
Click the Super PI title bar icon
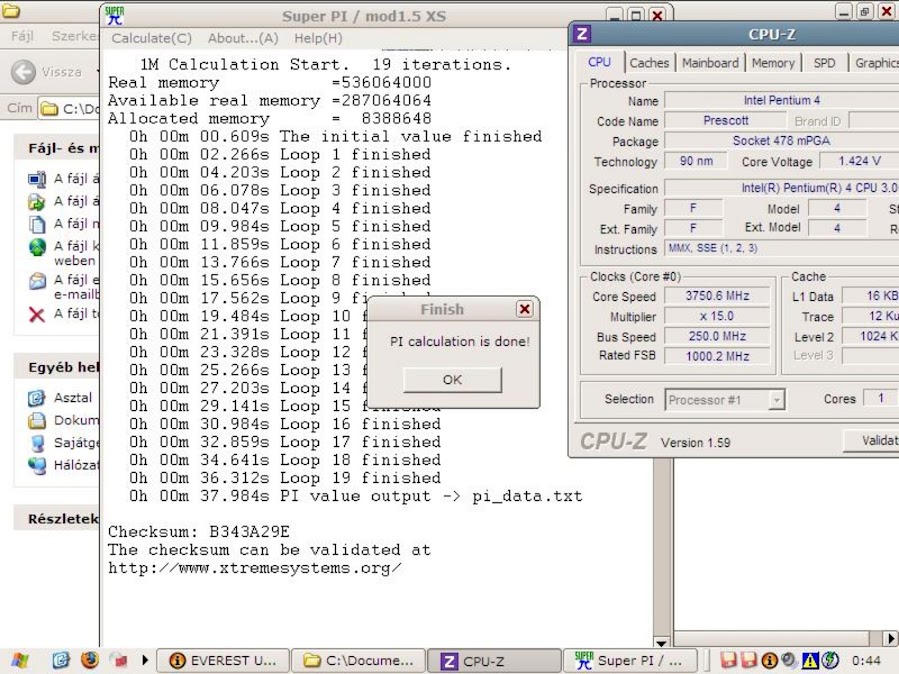click(x=115, y=16)
